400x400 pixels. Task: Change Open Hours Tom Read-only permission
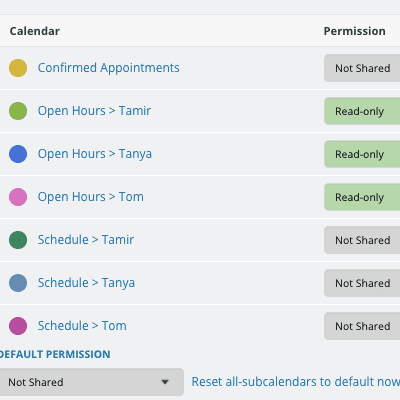pos(362,197)
